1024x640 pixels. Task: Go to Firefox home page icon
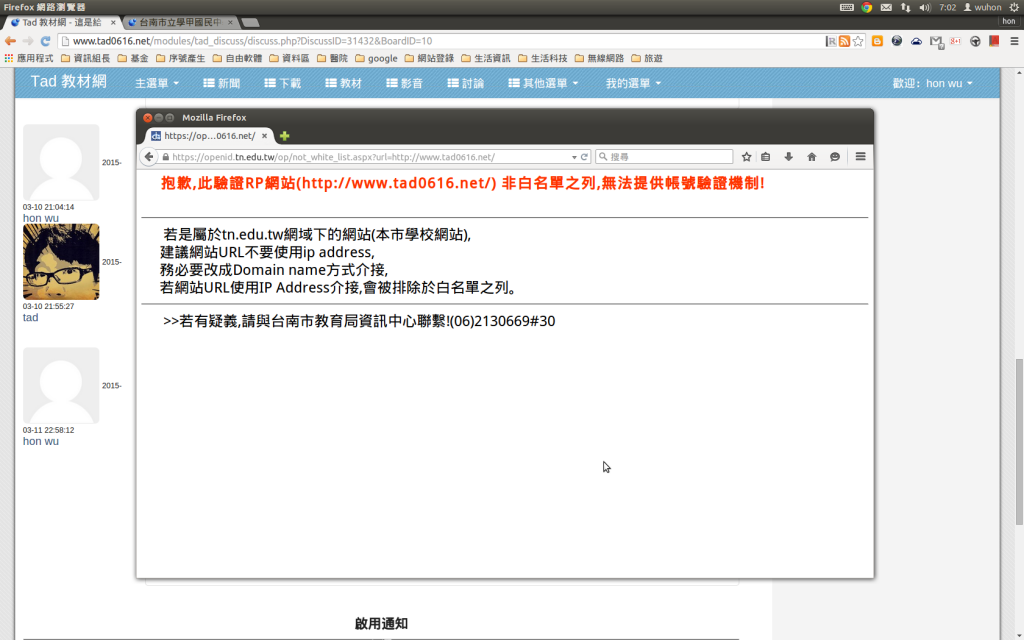pos(811,157)
